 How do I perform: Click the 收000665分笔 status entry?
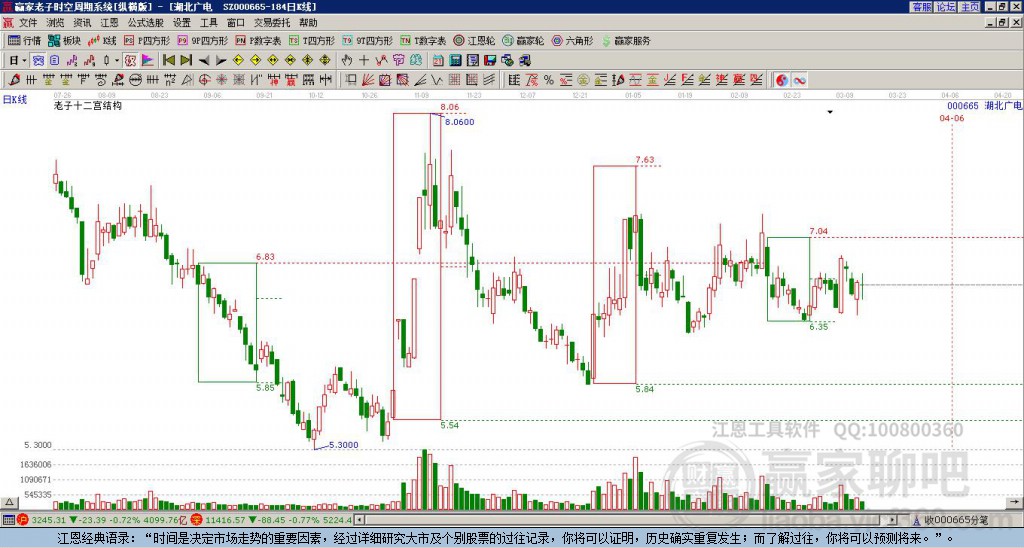tap(950, 520)
